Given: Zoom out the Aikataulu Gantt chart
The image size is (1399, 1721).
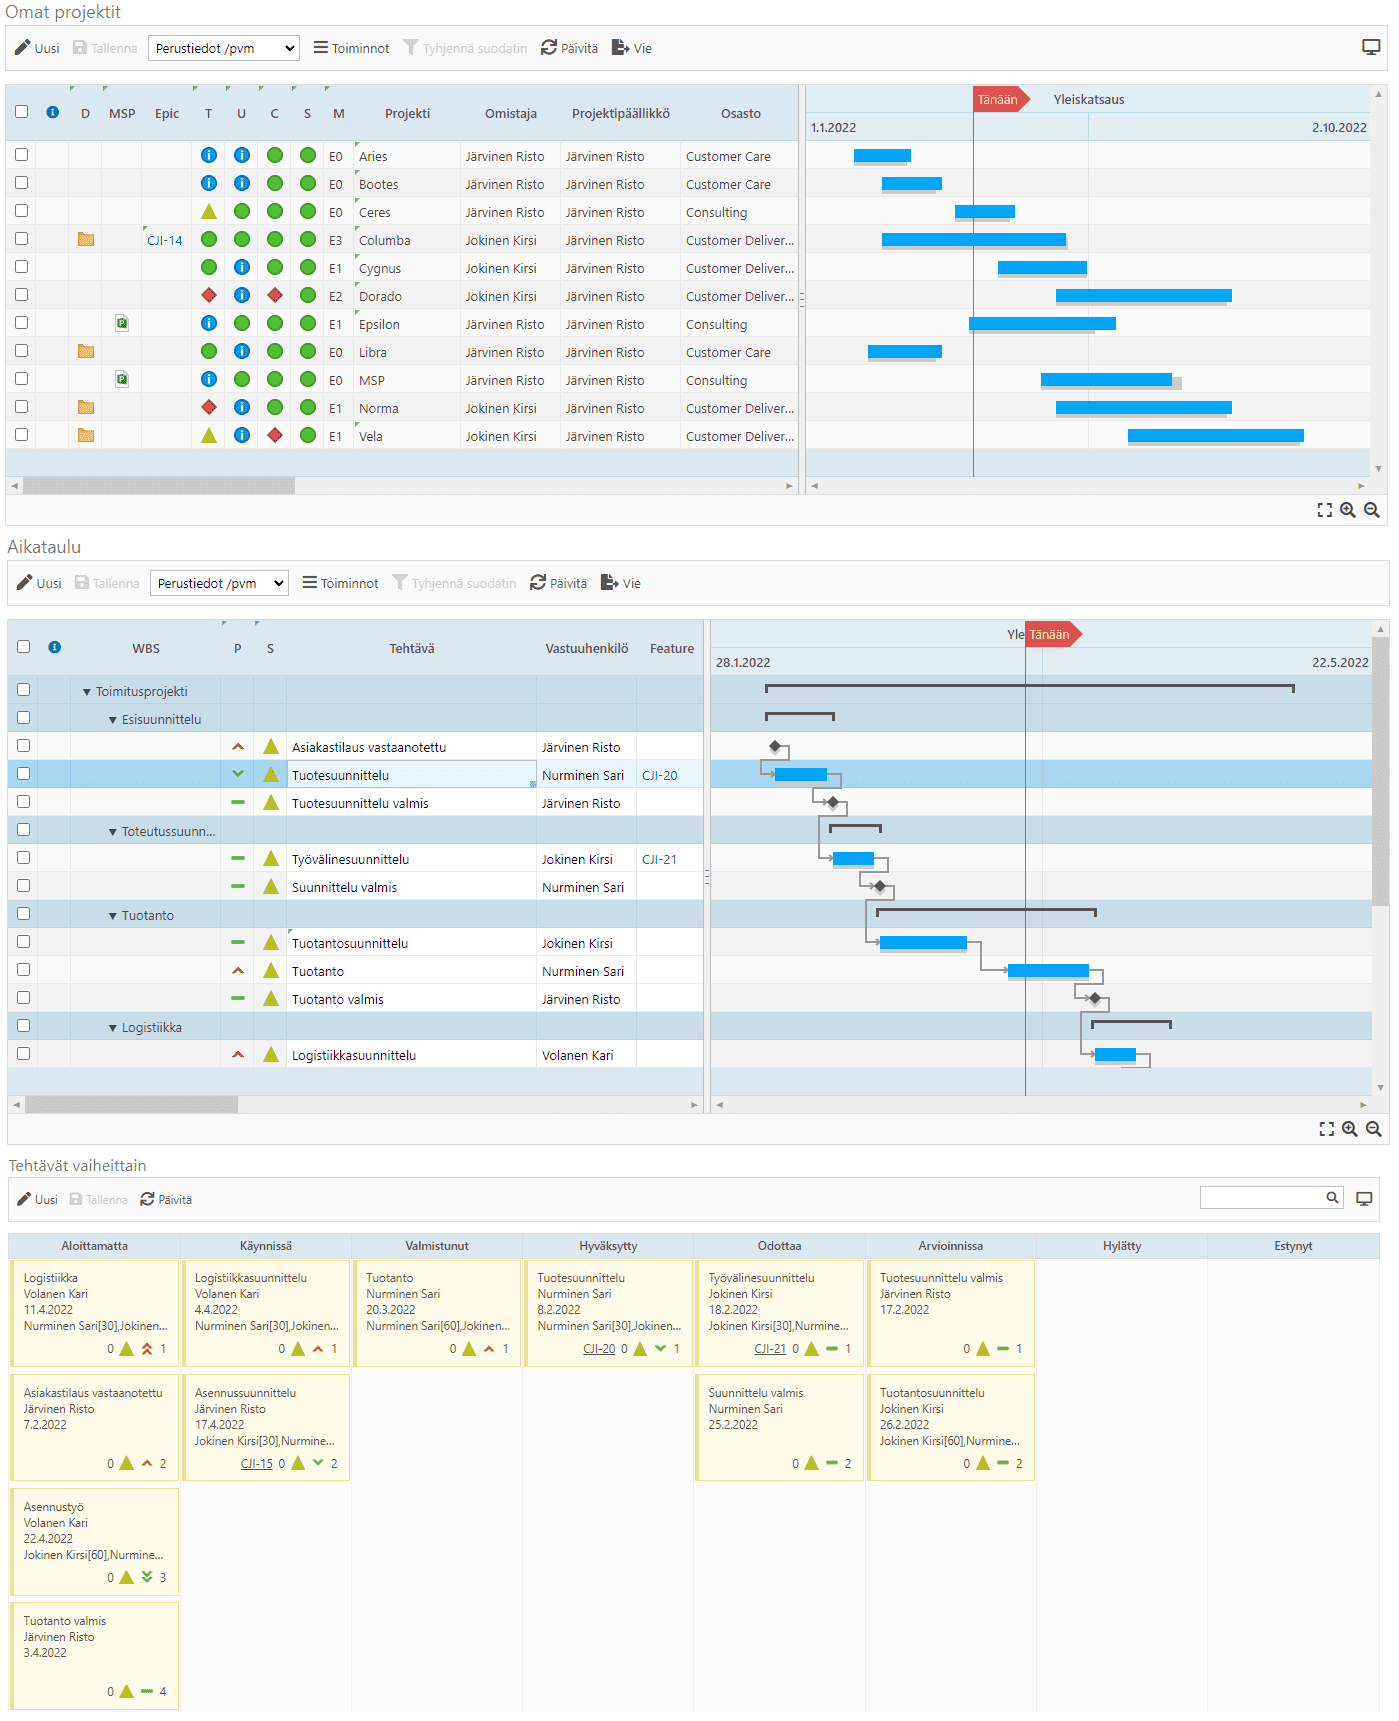Looking at the screenshot, I should point(1374,1129).
